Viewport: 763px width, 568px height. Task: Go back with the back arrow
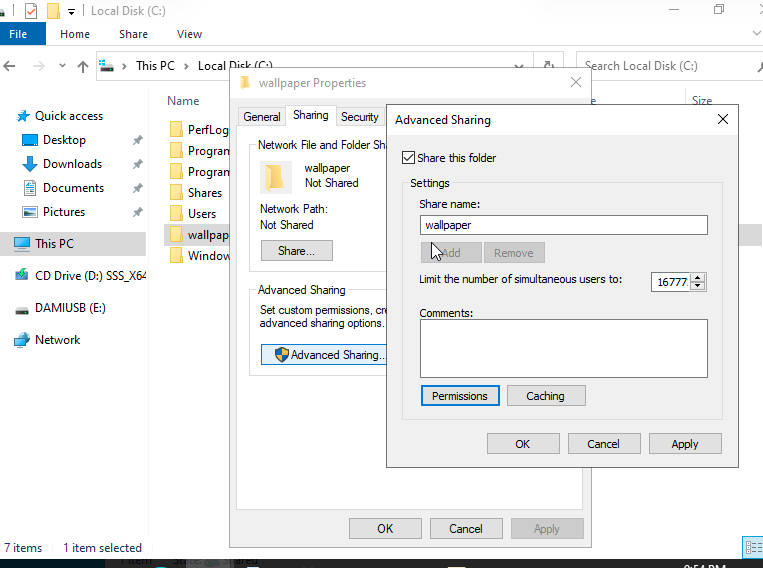pyautogui.click(x=9, y=66)
